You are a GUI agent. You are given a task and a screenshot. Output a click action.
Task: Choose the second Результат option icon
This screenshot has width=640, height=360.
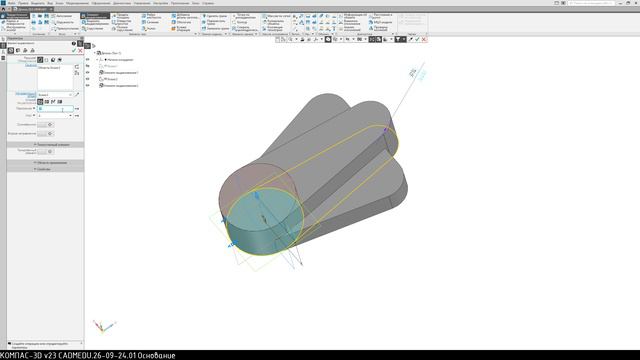pos(47,60)
